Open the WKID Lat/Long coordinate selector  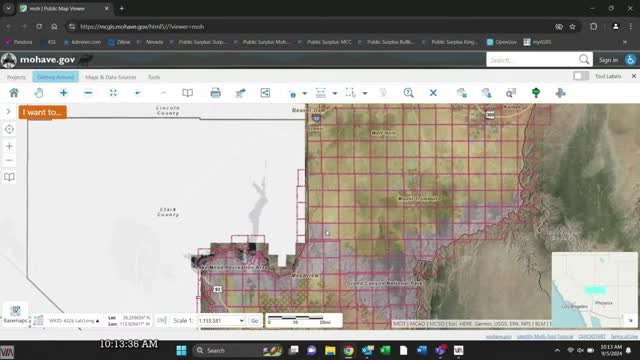pyautogui.click(x=74, y=321)
